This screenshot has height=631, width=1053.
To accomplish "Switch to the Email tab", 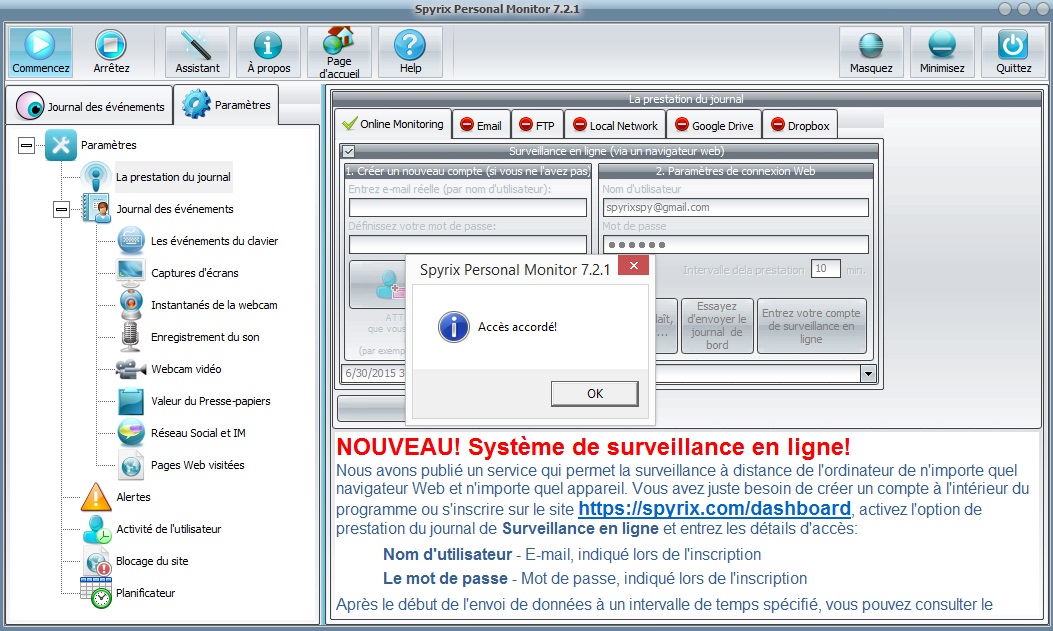I will (x=482, y=126).
